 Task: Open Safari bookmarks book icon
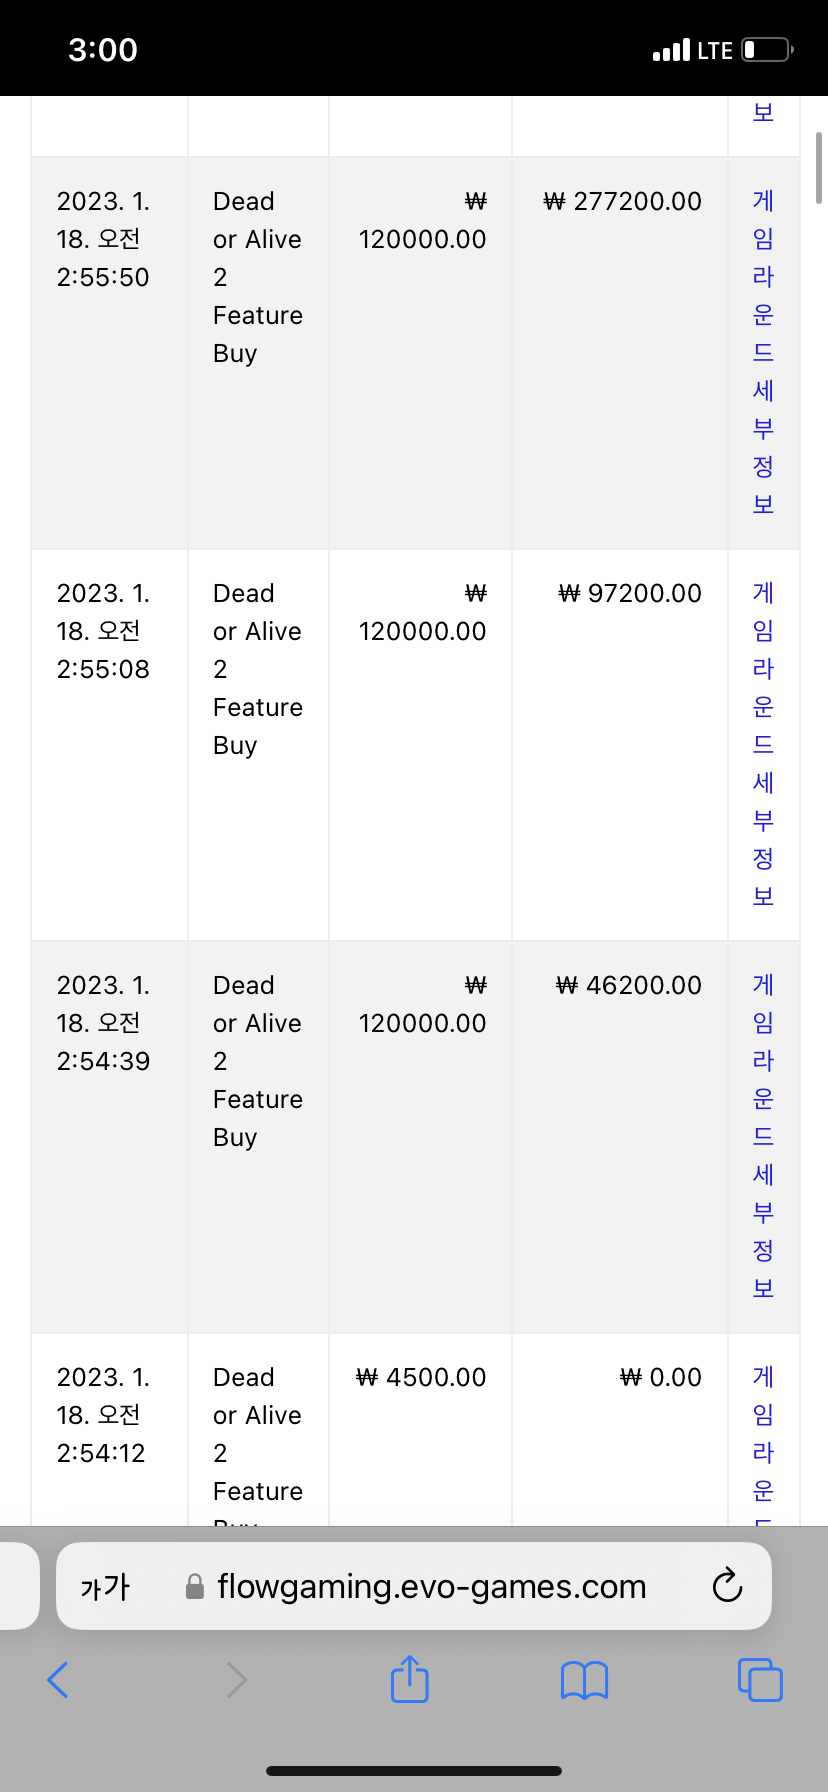click(585, 1680)
